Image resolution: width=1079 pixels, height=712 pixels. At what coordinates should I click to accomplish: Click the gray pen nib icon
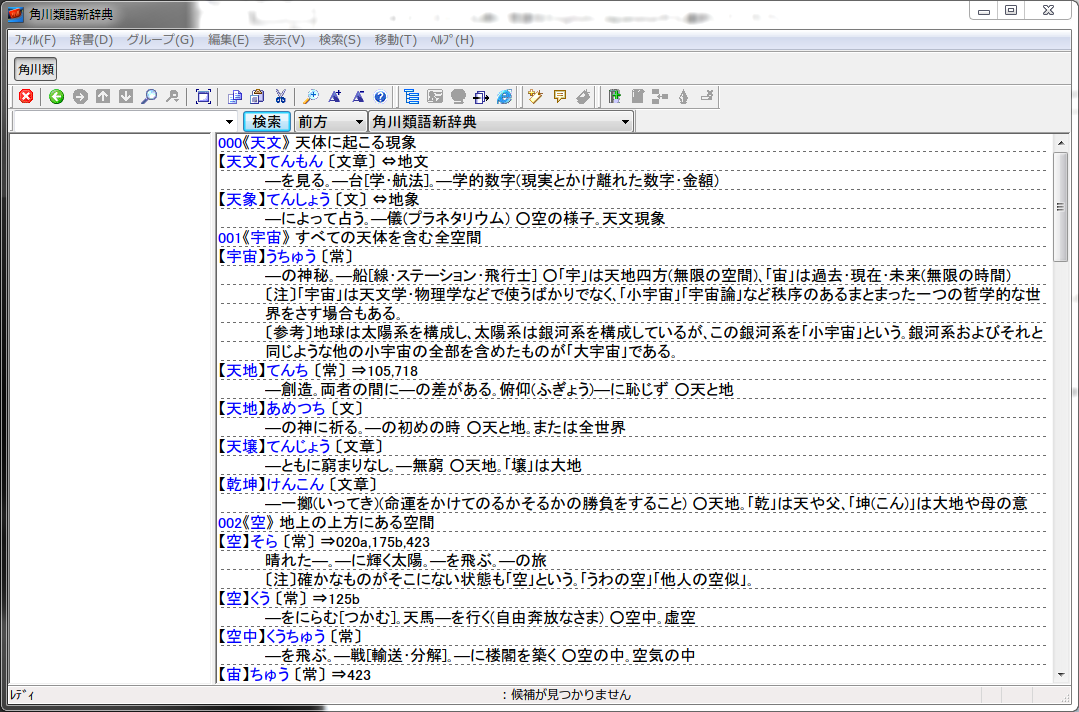(683, 96)
